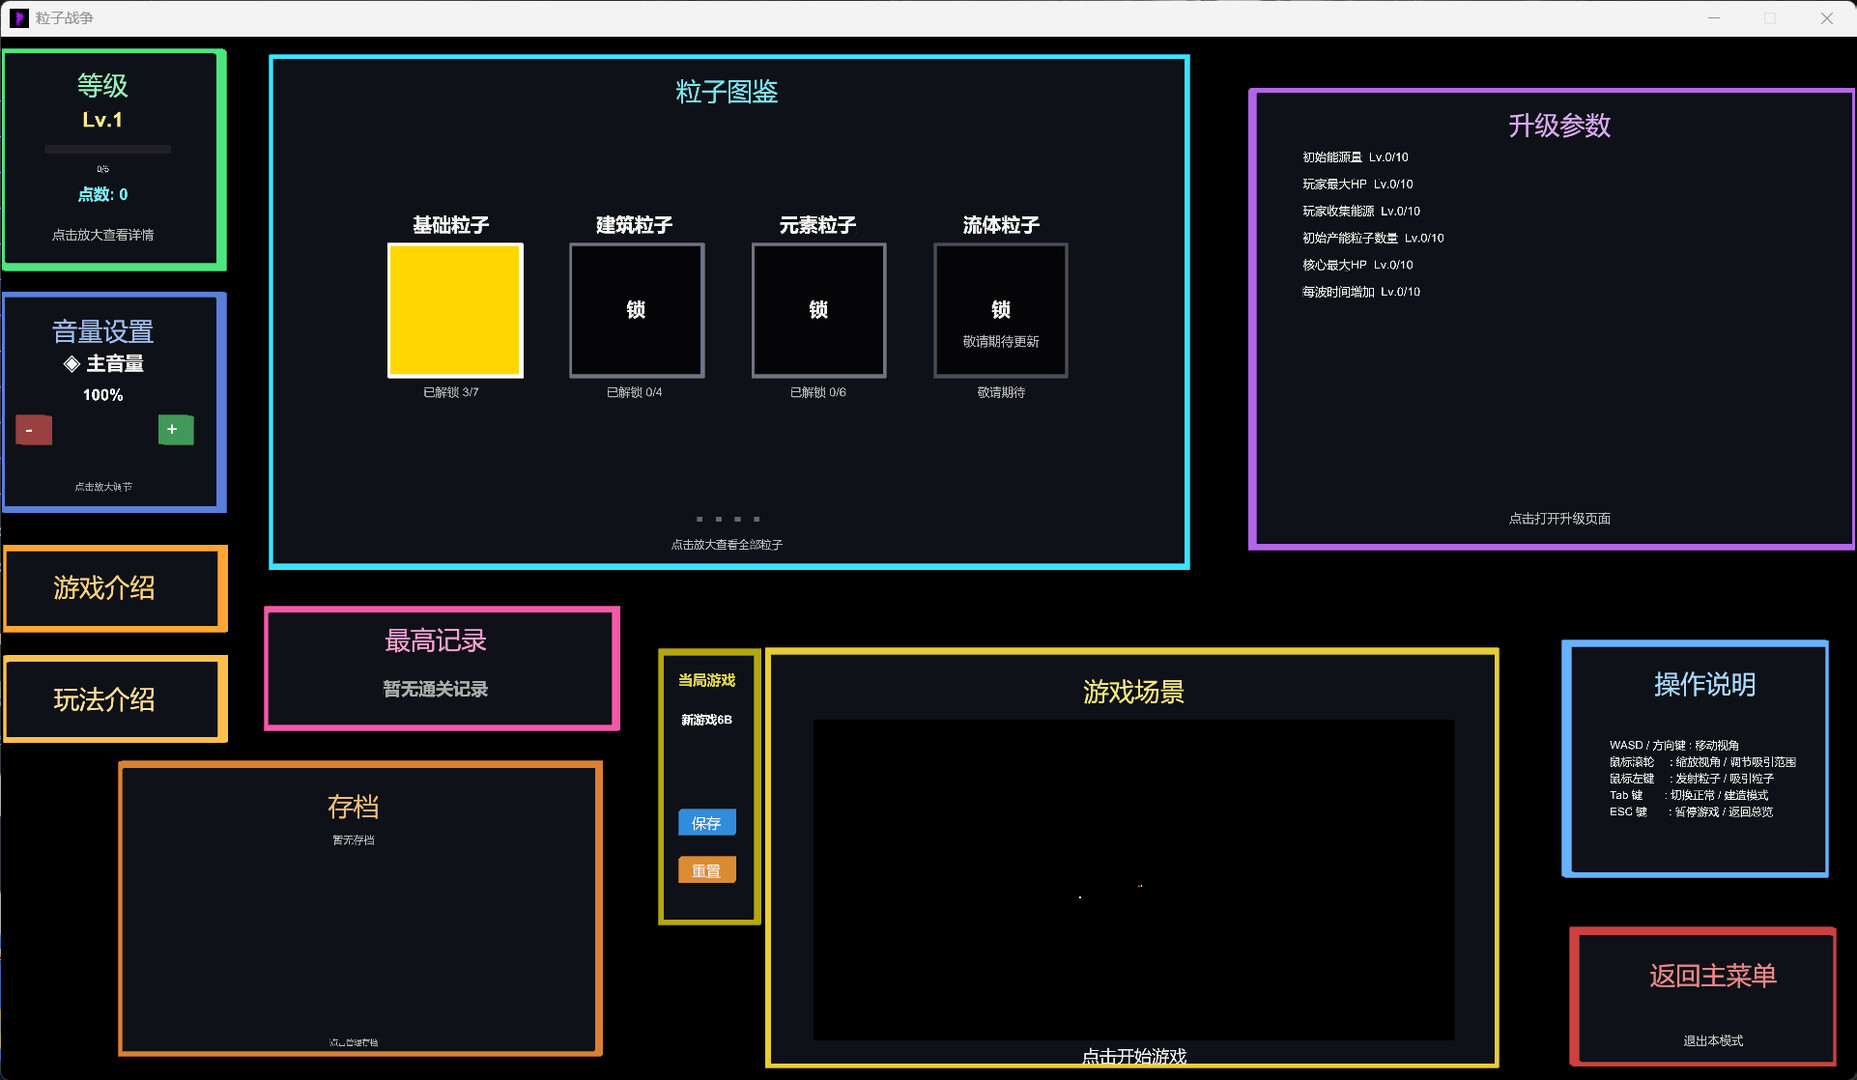The height and width of the screenshot is (1080, 1857).
Task: Select 玩家最大HP Lv.0/10 entry
Action: point(1357,184)
